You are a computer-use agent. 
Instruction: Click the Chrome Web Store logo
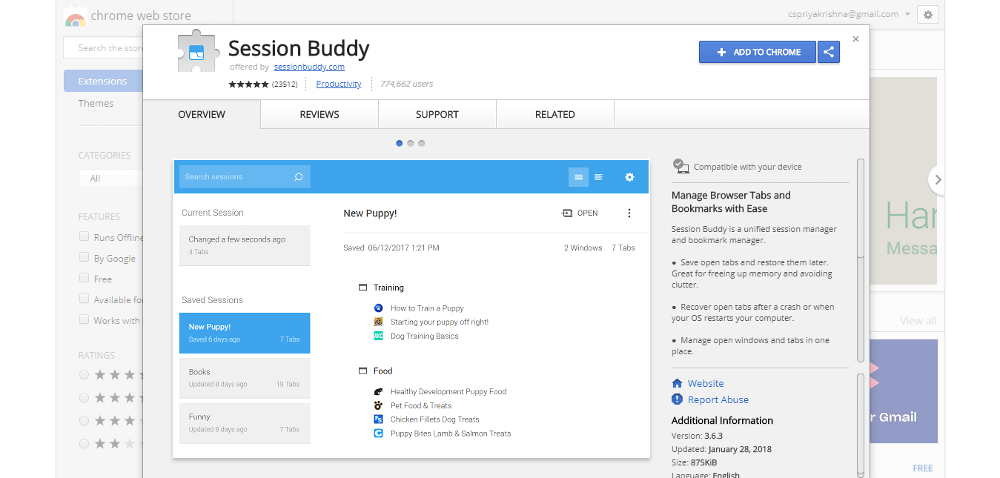tap(75, 16)
